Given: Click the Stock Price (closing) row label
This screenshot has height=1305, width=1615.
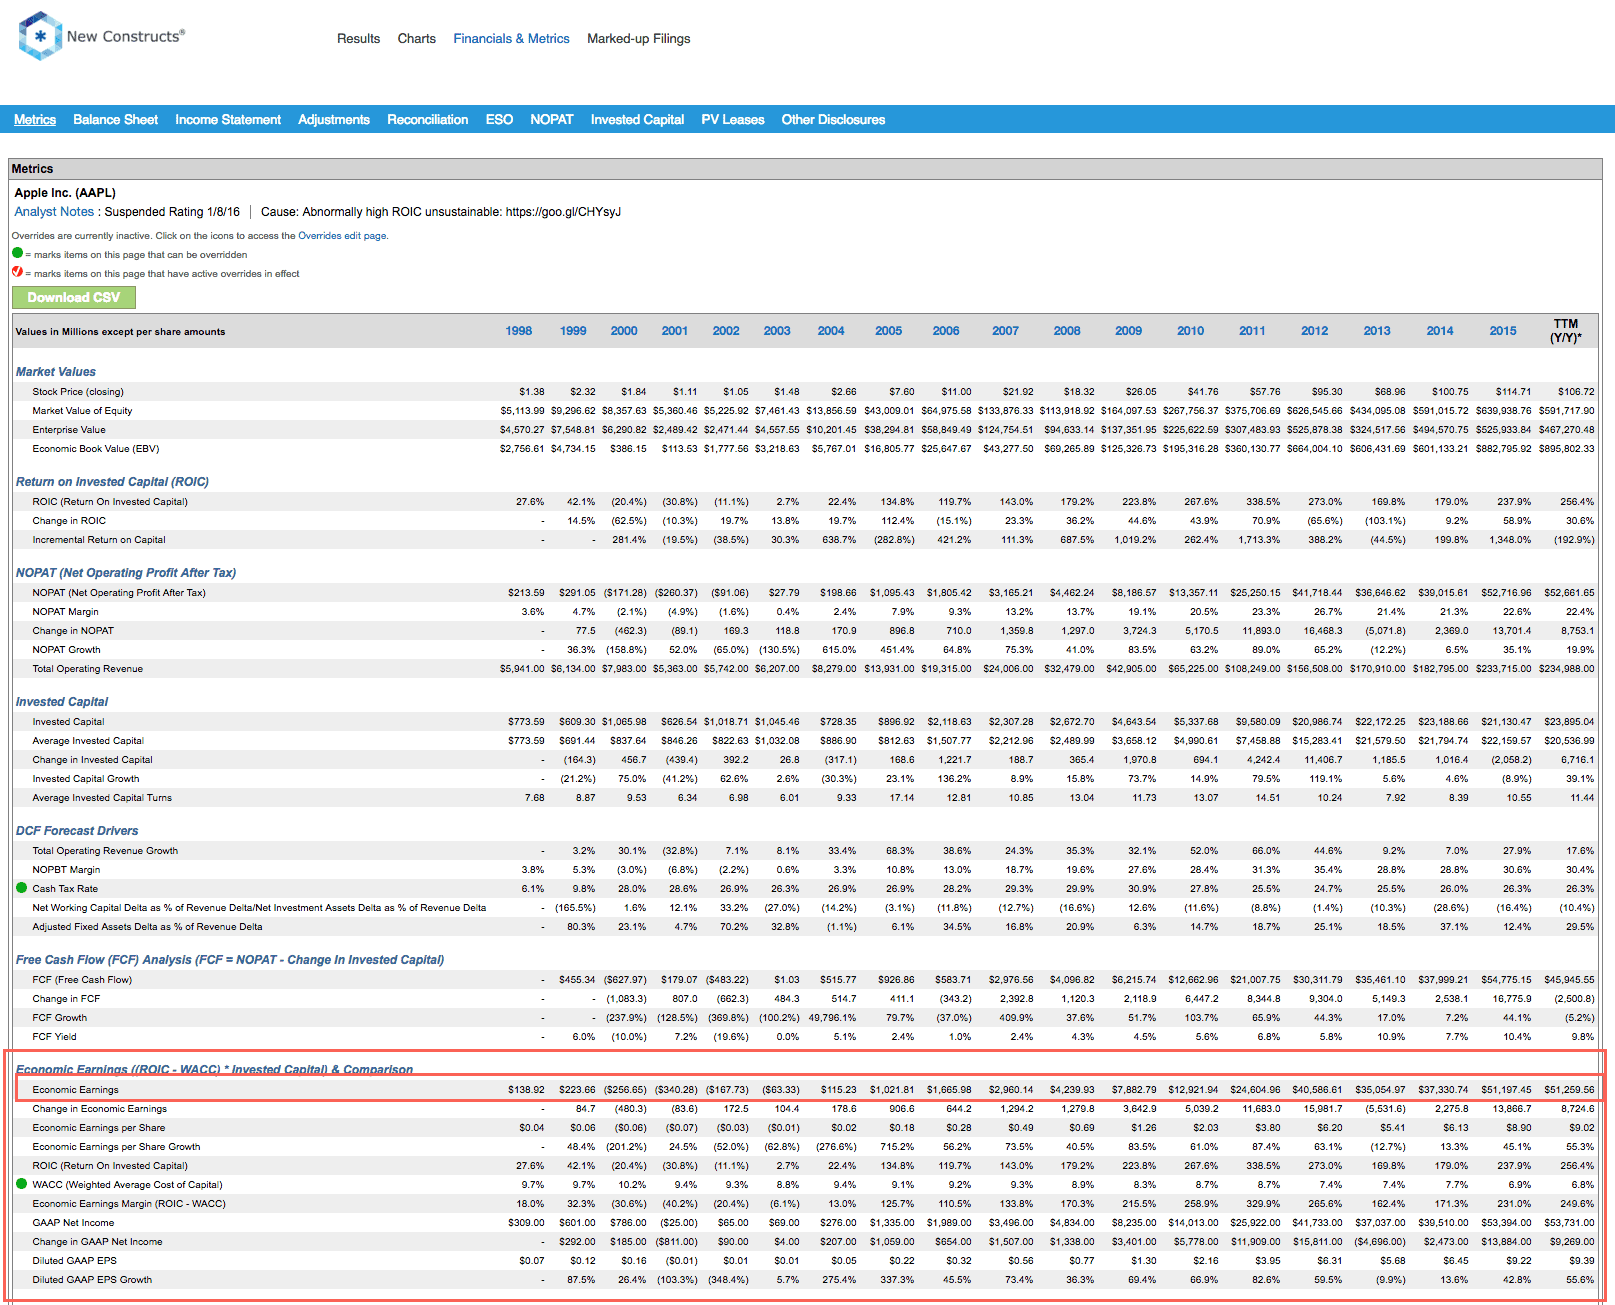Looking at the screenshot, I should click(78, 392).
